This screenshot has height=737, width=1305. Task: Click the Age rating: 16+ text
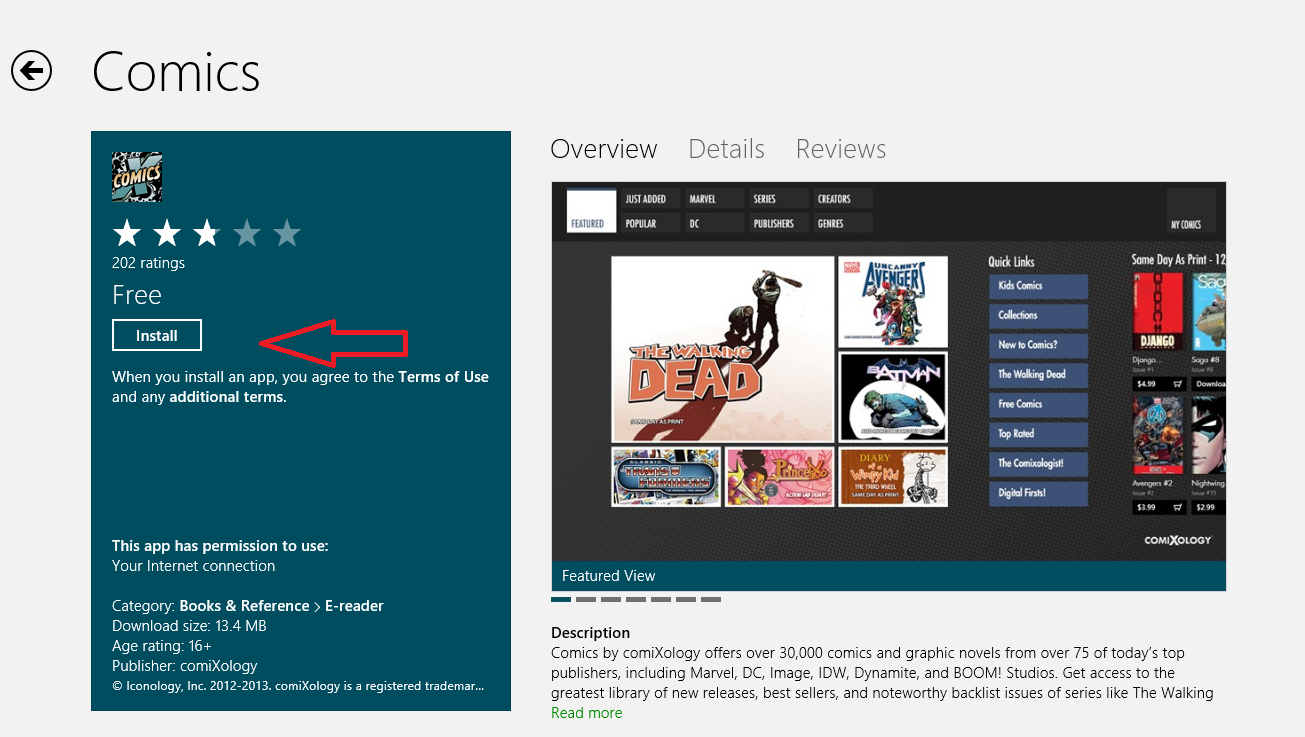(x=162, y=646)
